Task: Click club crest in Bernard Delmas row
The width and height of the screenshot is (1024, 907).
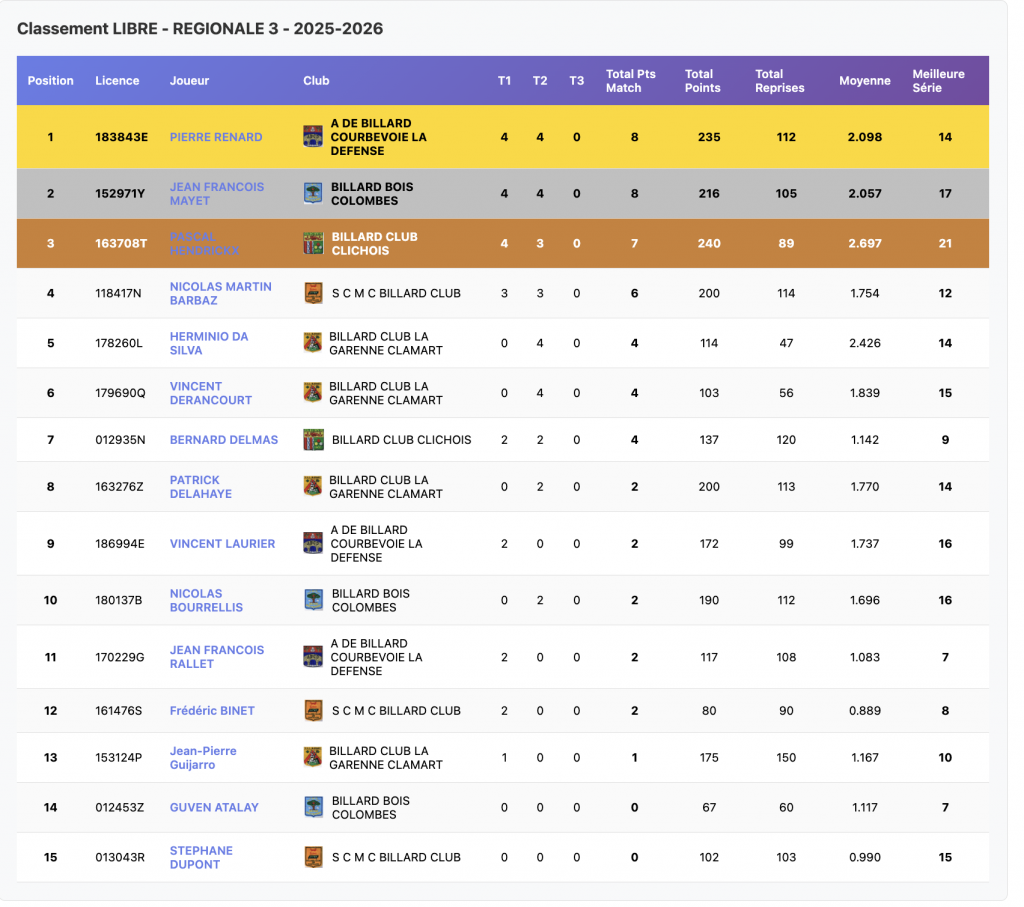Action: pyautogui.click(x=314, y=439)
